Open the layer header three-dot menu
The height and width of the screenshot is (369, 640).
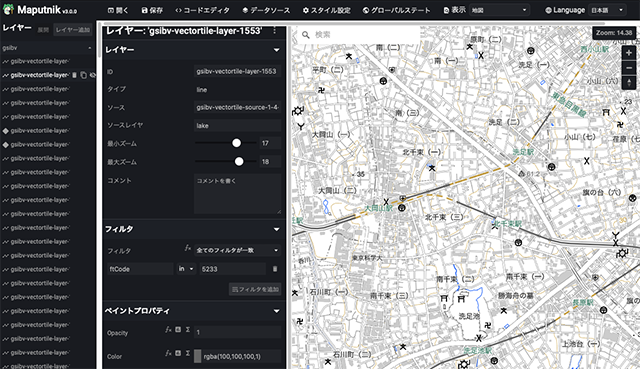(275, 31)
